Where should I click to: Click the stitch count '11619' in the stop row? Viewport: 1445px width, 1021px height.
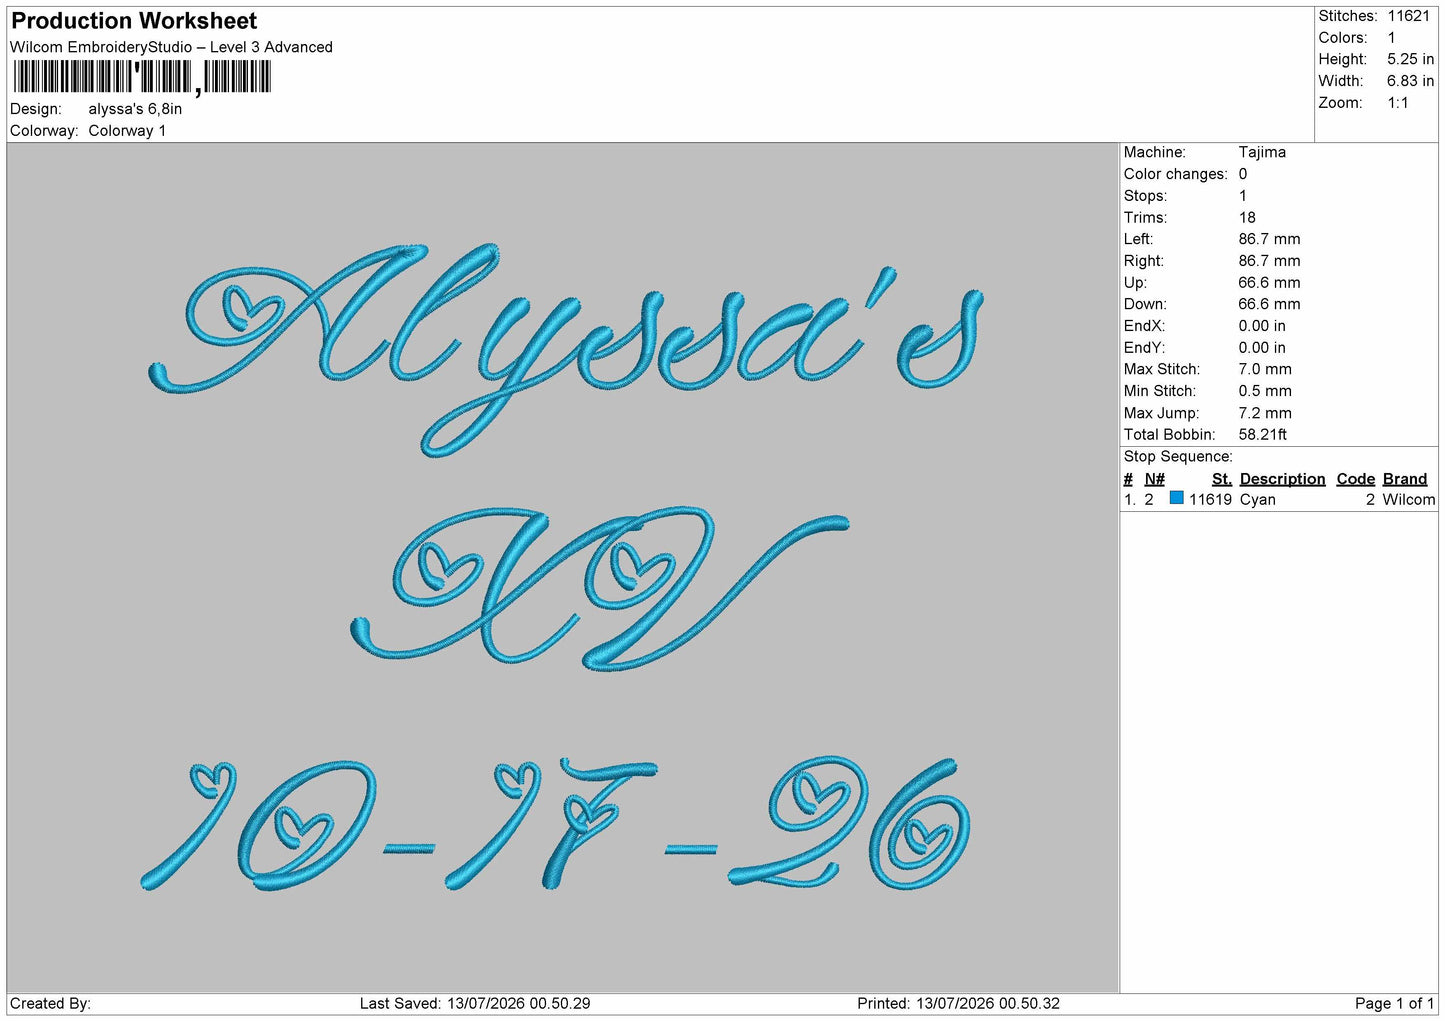pos(1210,500)
